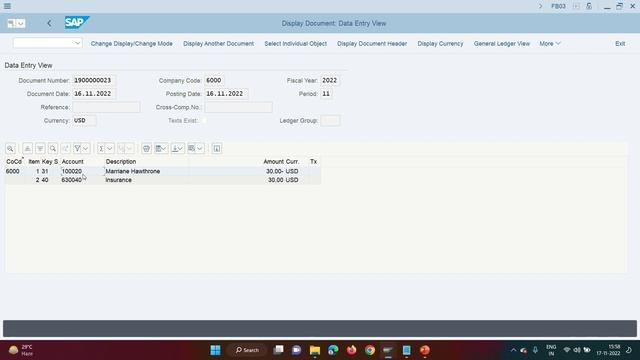Image resolution: width=640 pixels, height=360 pixels.
Task: Click the Document Date field
Action: tap(94, 94)
